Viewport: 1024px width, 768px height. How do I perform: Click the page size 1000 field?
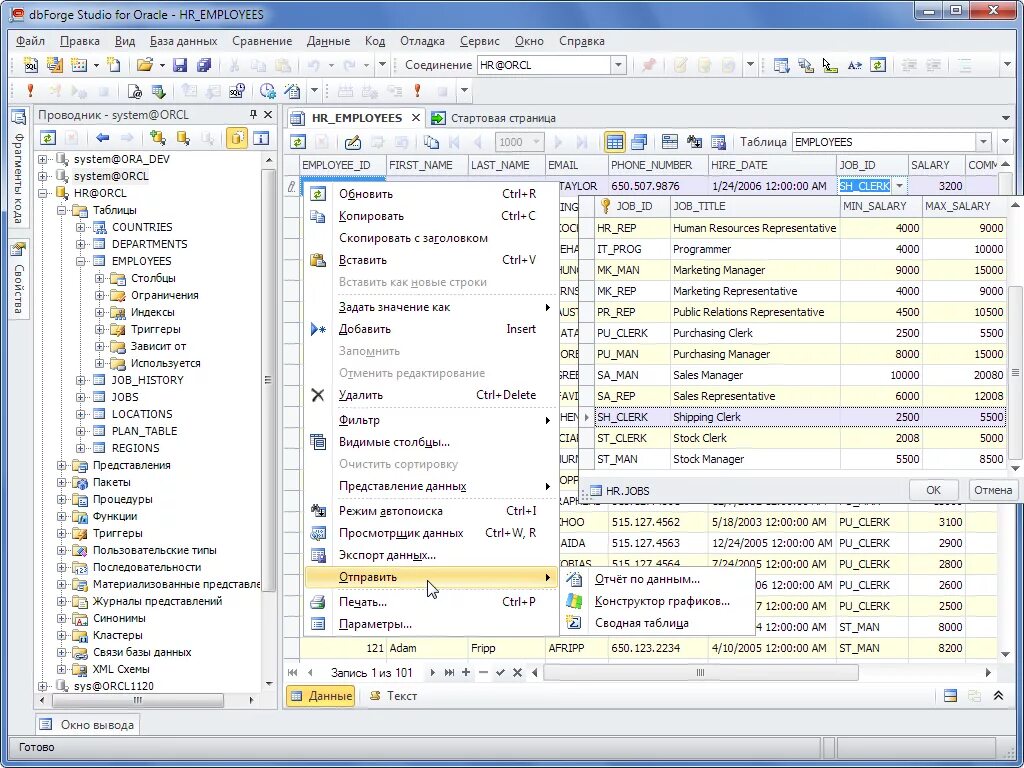pyautogui.click(x=519, y=142)
